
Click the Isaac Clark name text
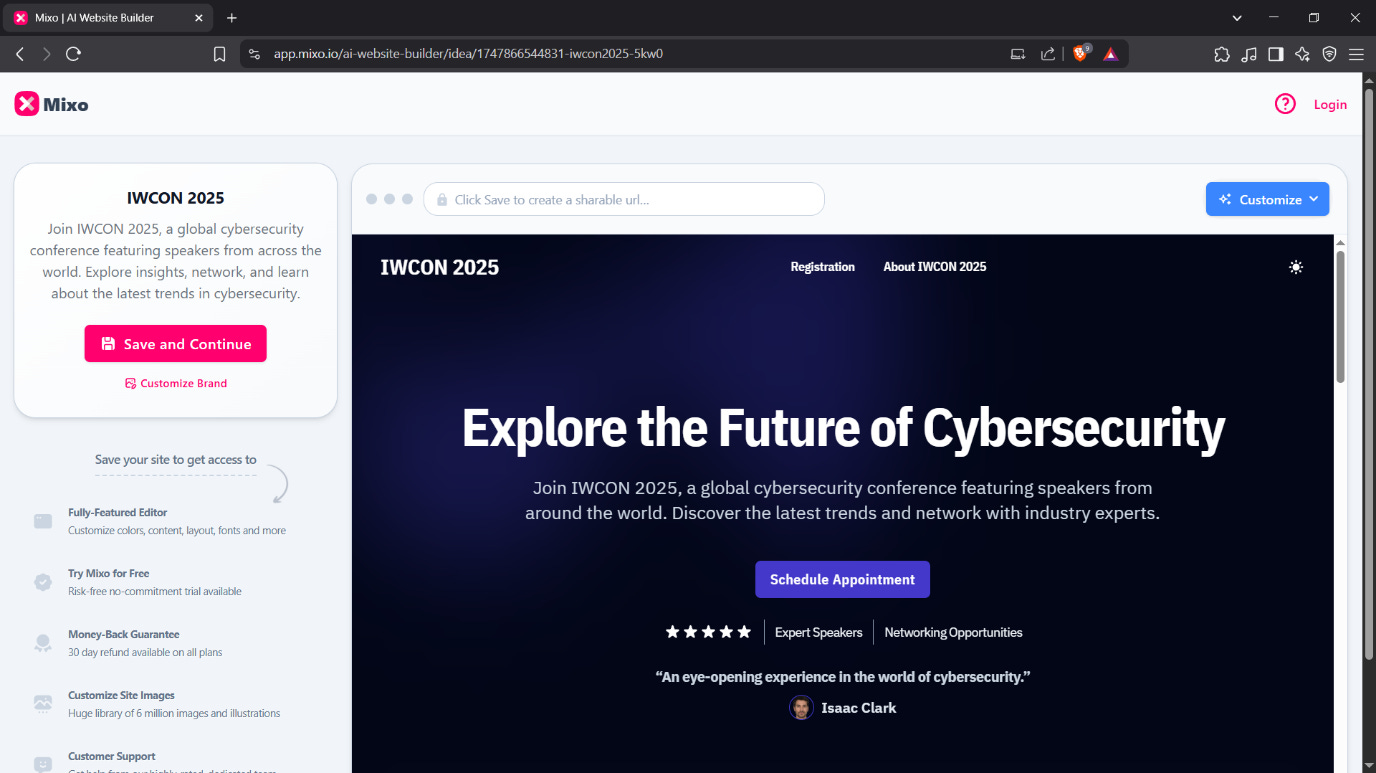pyautogui.click(x=859, y=708)
